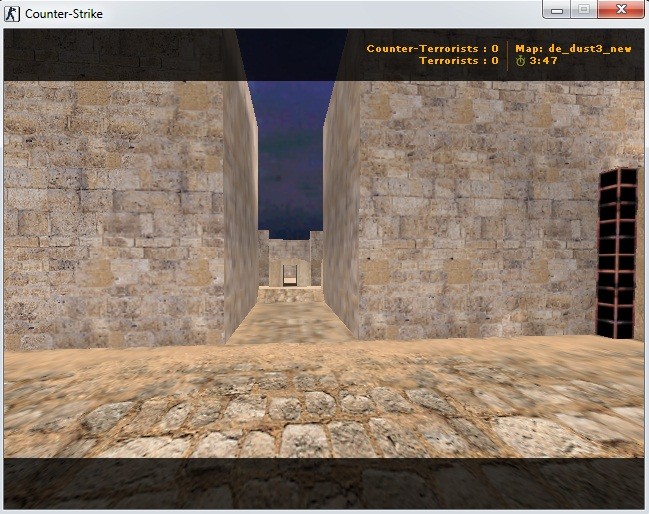The image size is (649, 514).
Task: Click the Counter-Strike window title text
Action: click(63, 14)
